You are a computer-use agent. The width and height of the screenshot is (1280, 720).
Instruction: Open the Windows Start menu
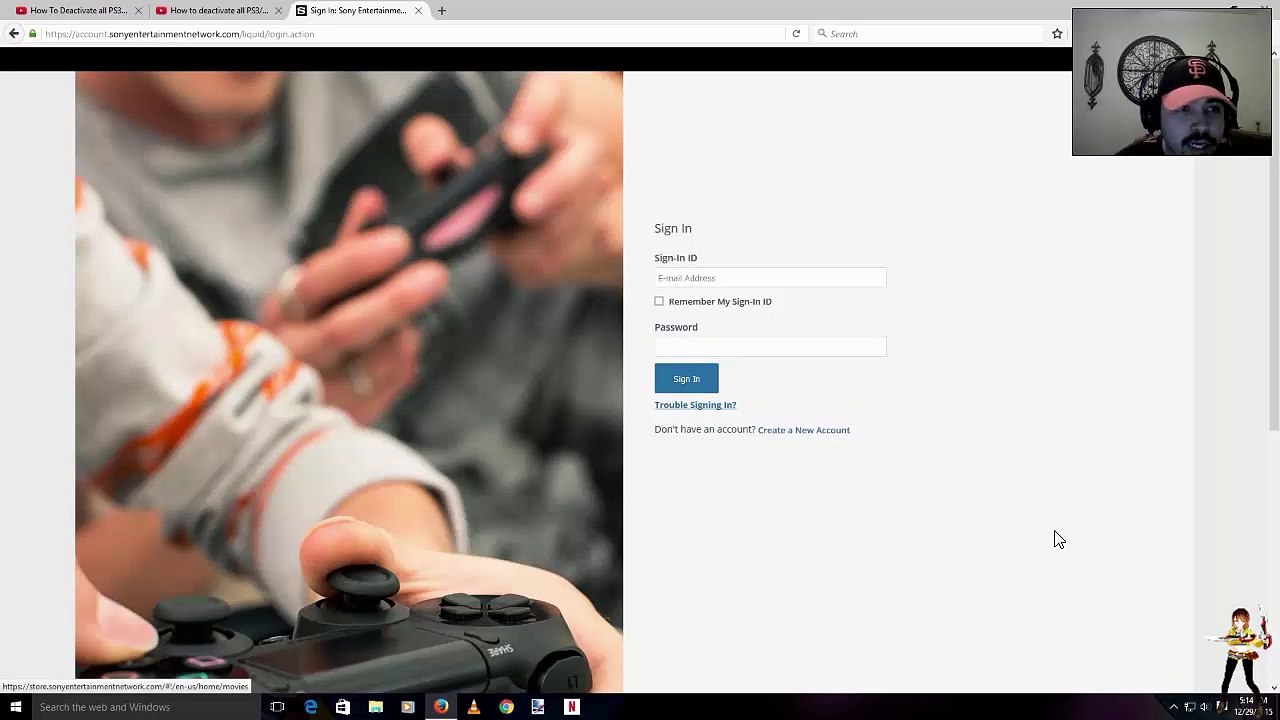(16, 707)
